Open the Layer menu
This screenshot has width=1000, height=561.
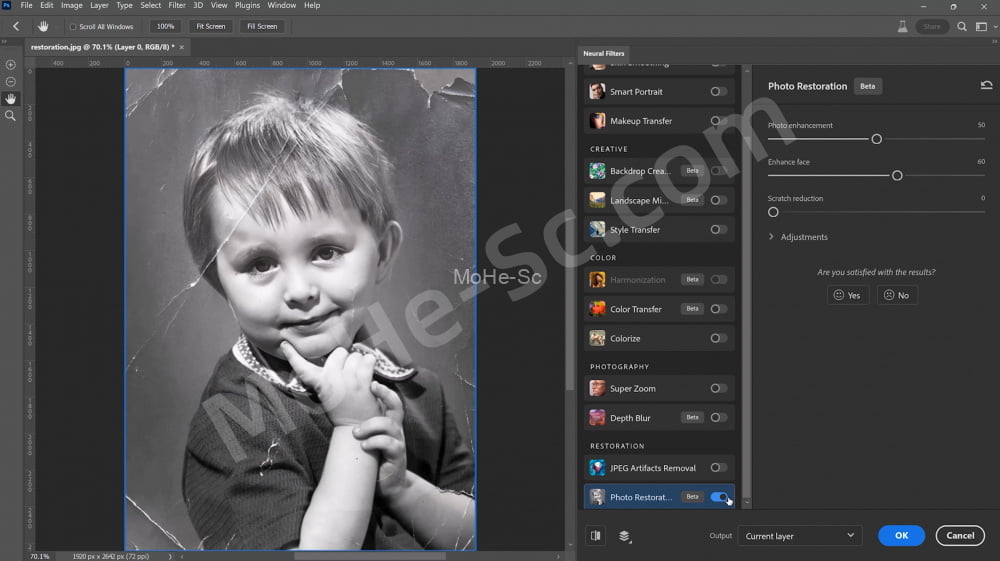point(99,5)
